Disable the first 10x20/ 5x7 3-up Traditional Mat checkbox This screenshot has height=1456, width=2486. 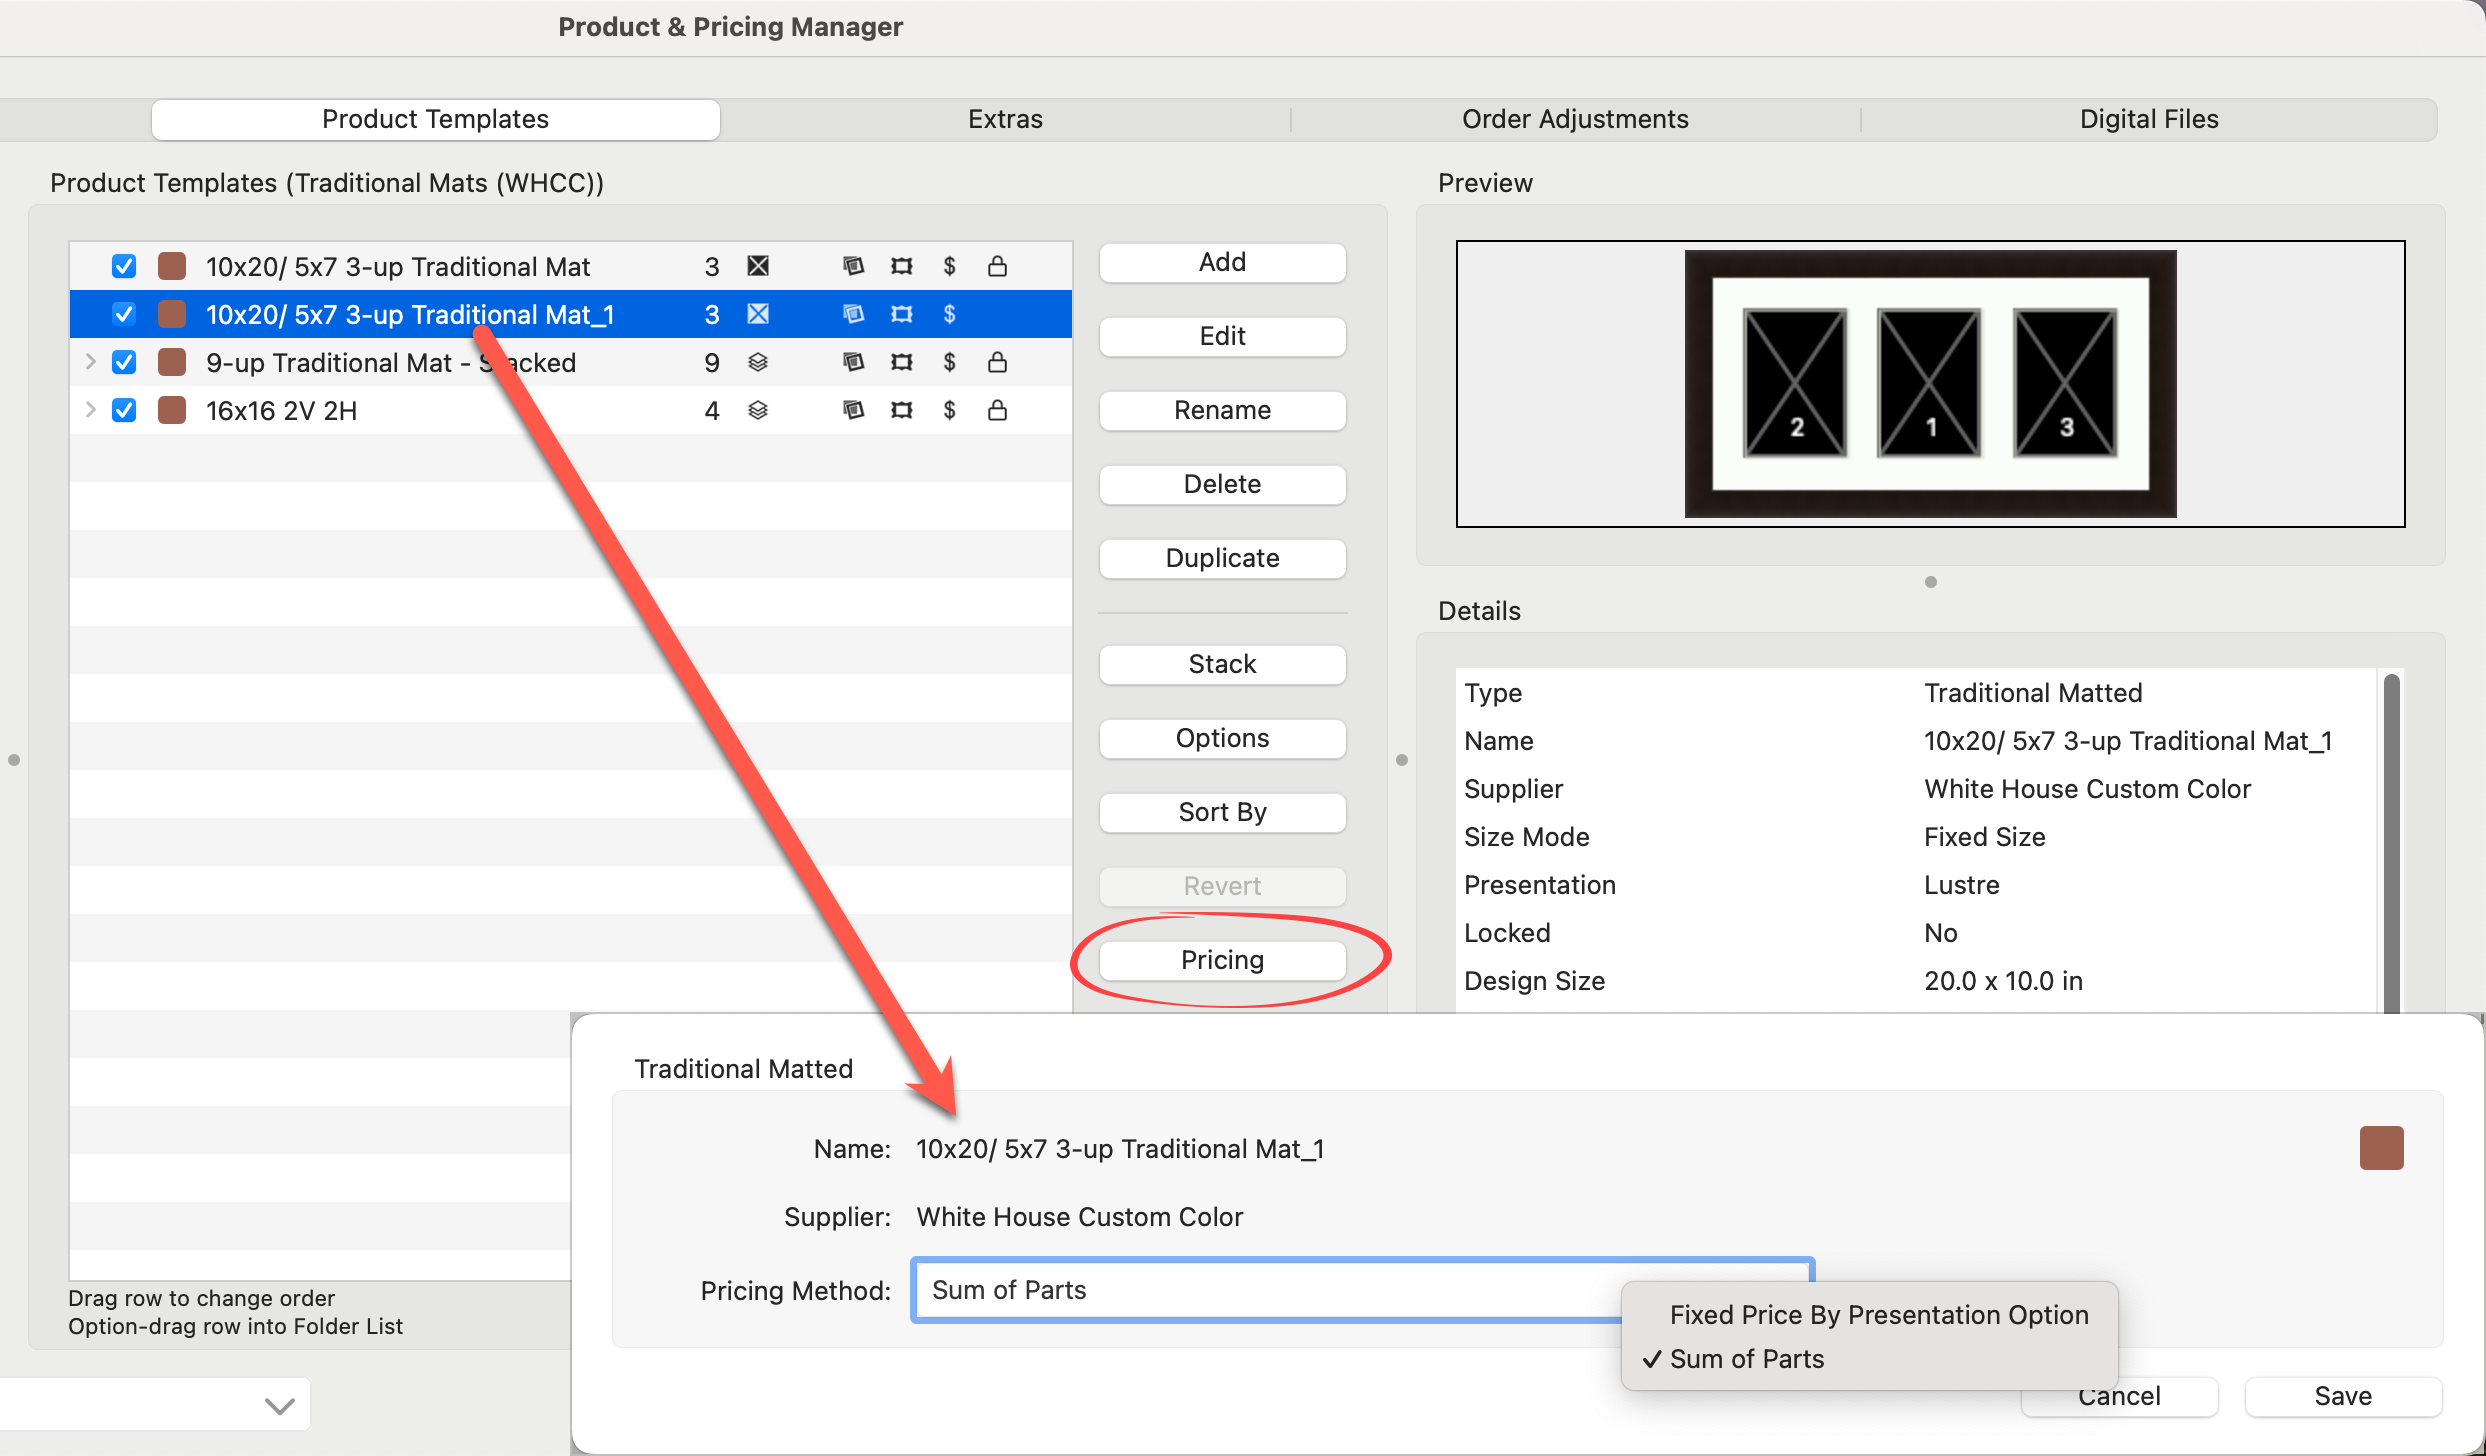pos(124,266)
